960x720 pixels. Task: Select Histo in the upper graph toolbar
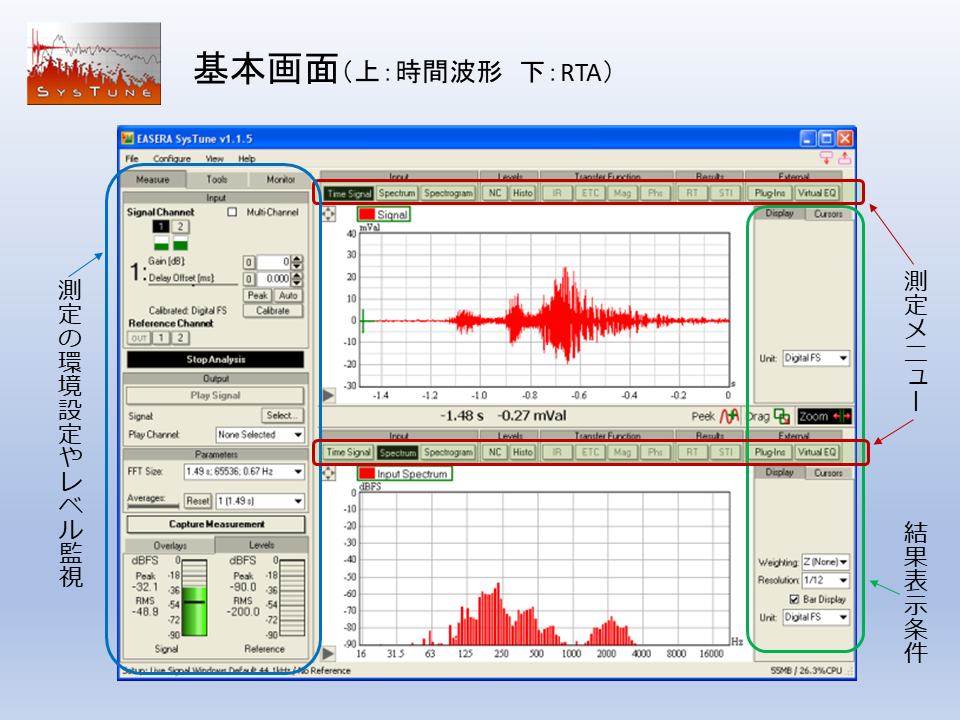point(522,193)
